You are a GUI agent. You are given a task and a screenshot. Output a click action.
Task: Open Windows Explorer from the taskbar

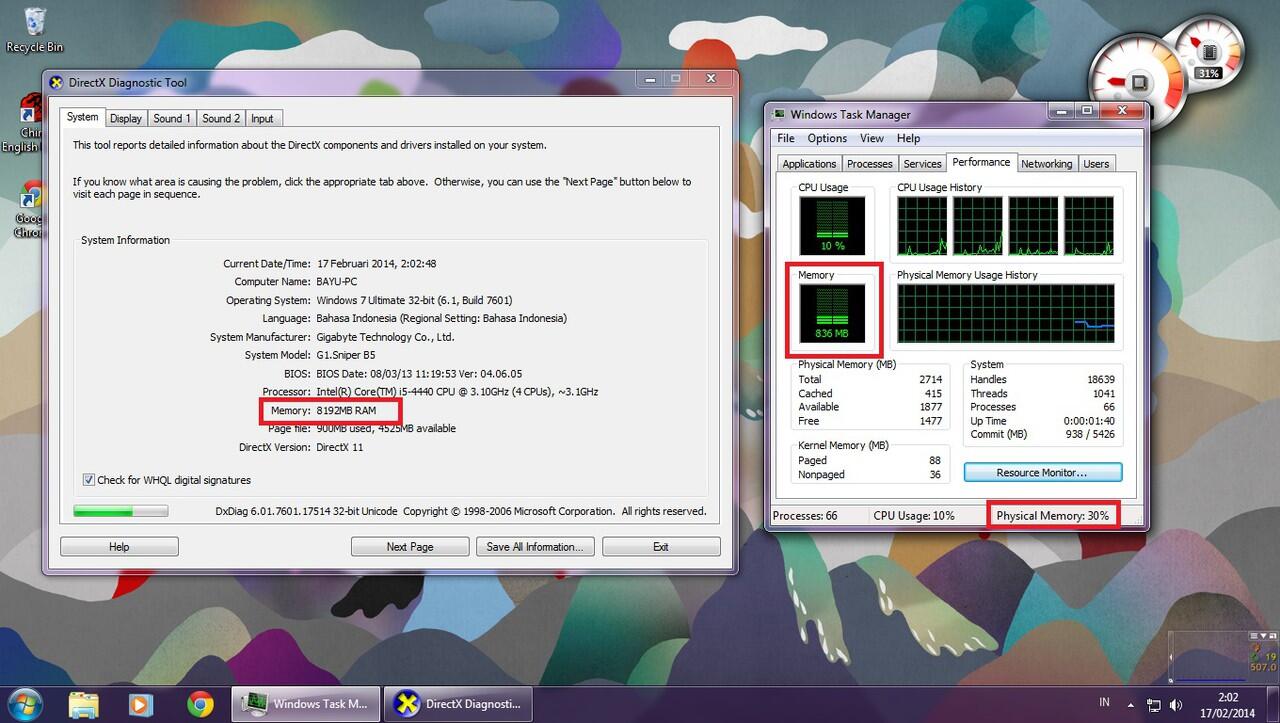(x=84, y=703)
